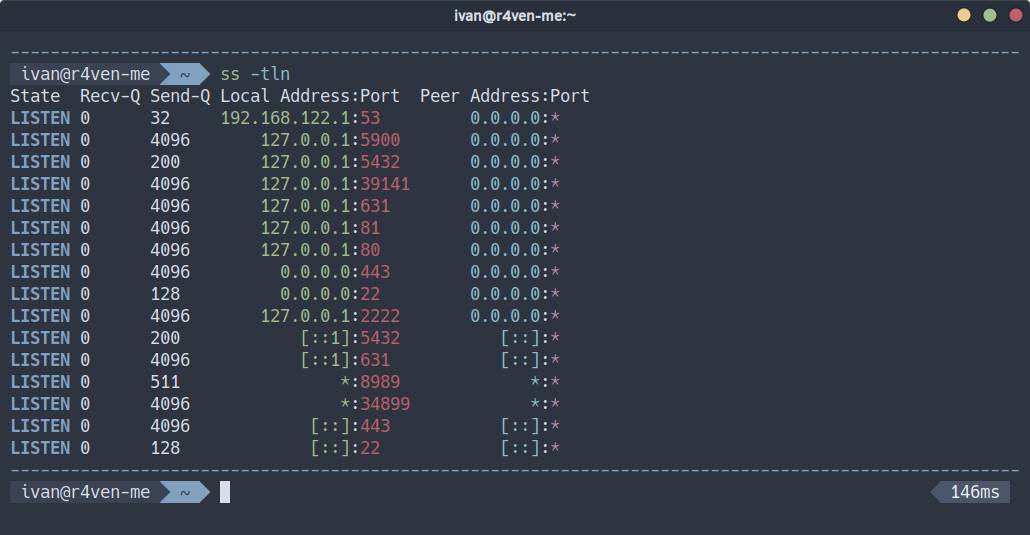This screenshot has height=535, width=1030.
Task: Click the 192.168.122.1:53 local address
Action: click(300, 118)
